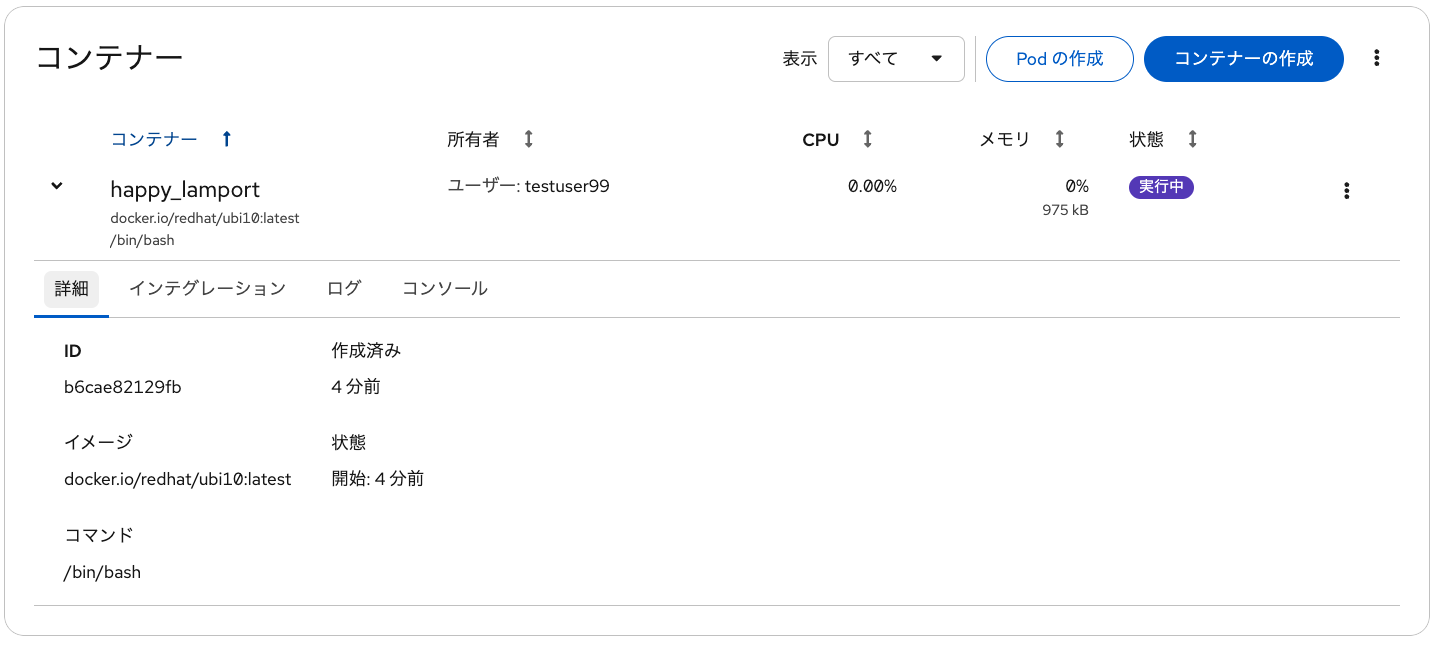Viewport: 1443px width, 645px height.
Task: Switch to the ログ tab
Action: coord(343,288)
